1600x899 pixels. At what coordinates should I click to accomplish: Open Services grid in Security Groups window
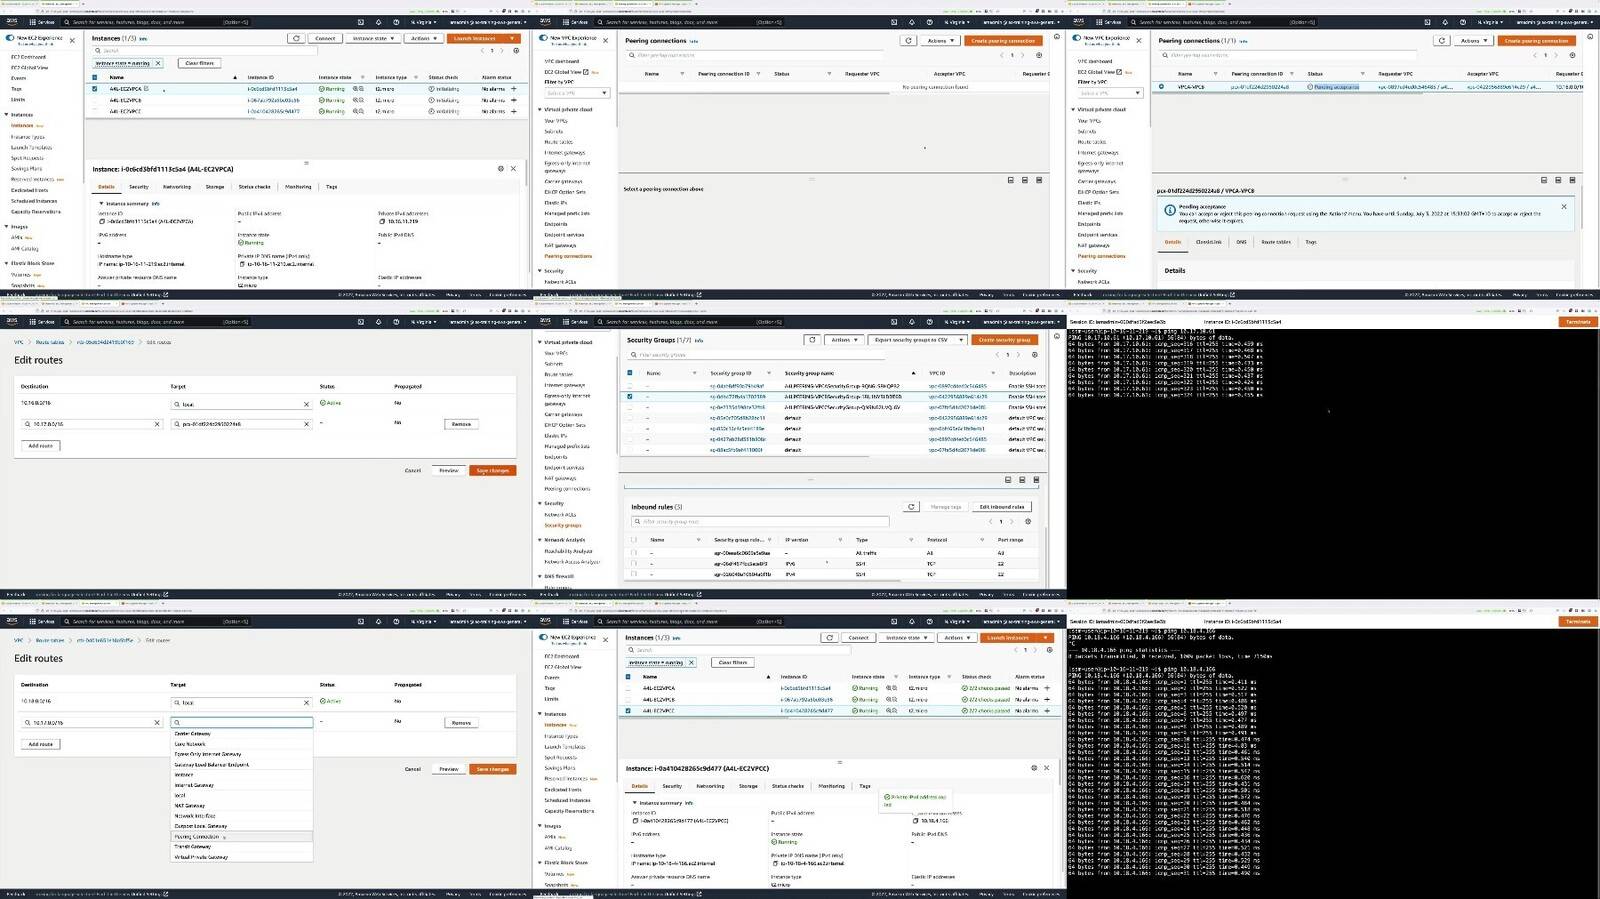[576, 322]
